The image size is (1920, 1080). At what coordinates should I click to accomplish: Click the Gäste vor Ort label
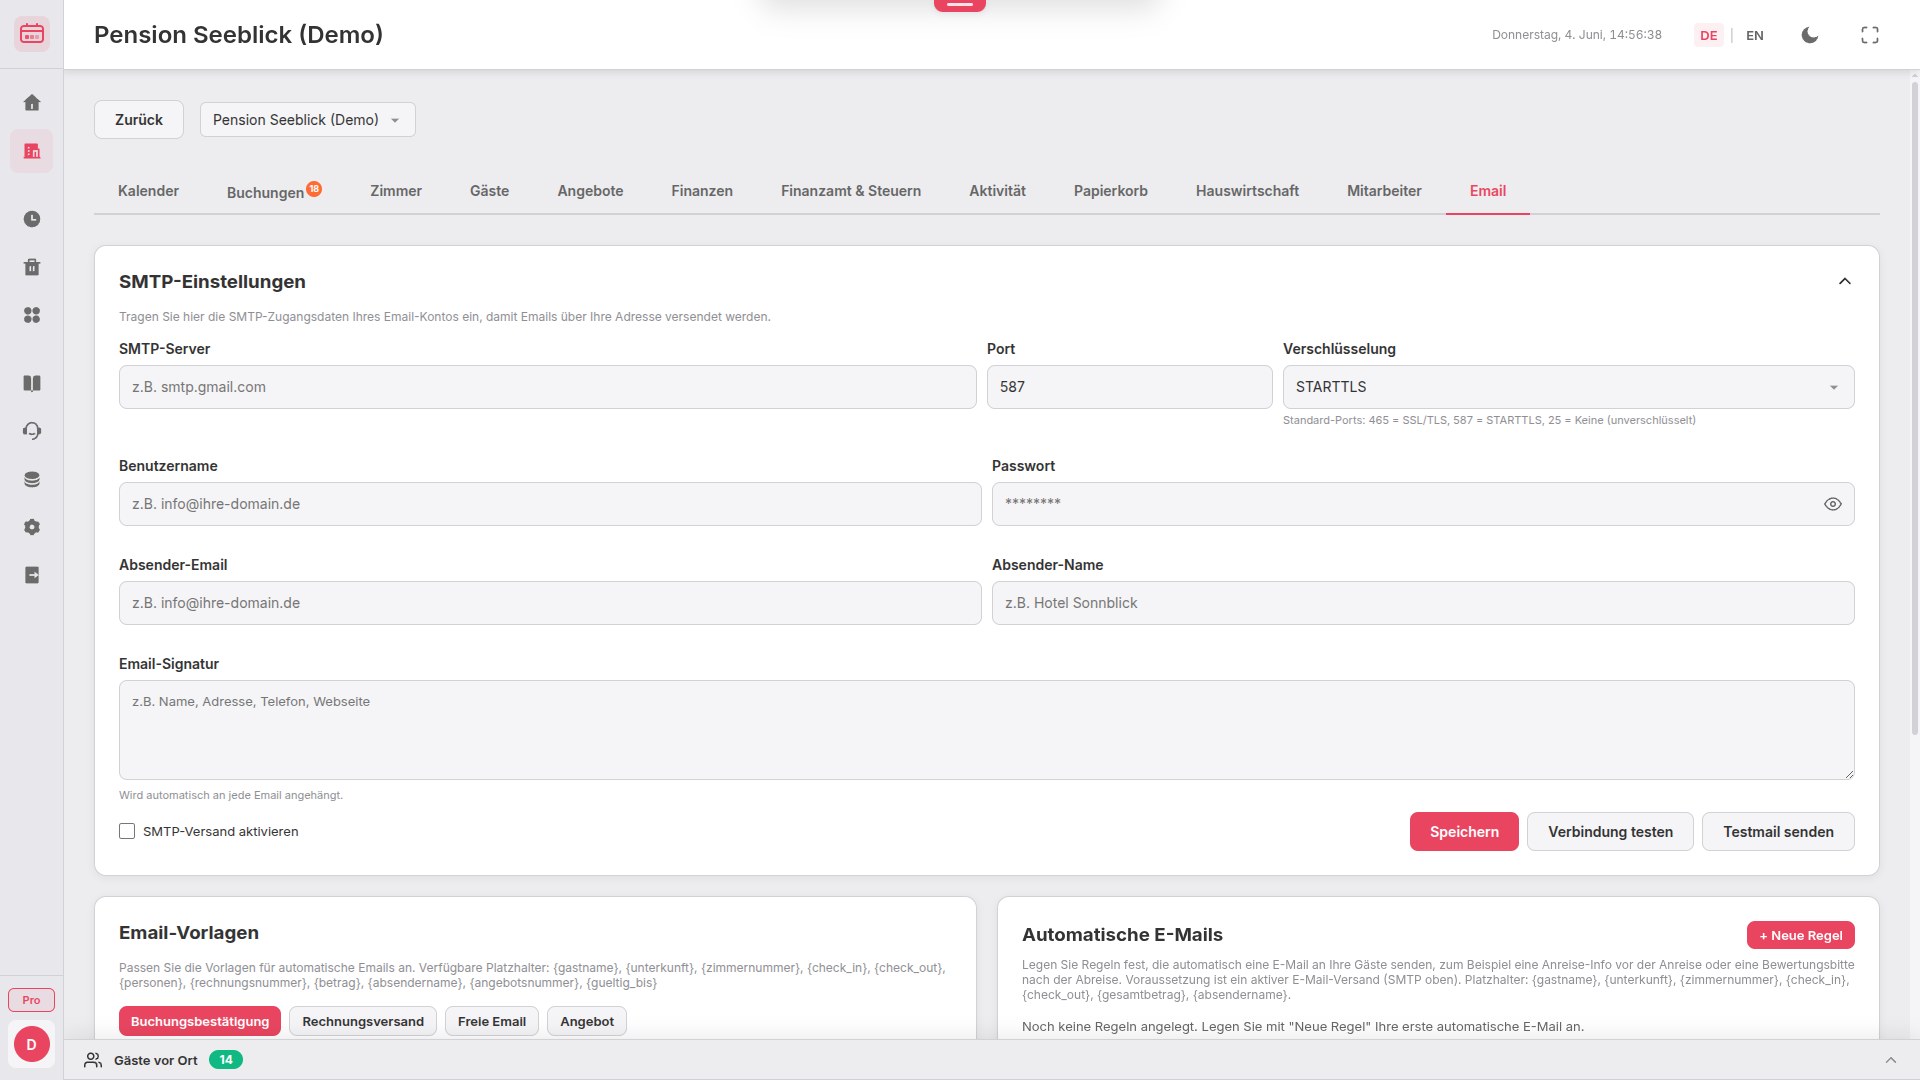(156, 1060)
